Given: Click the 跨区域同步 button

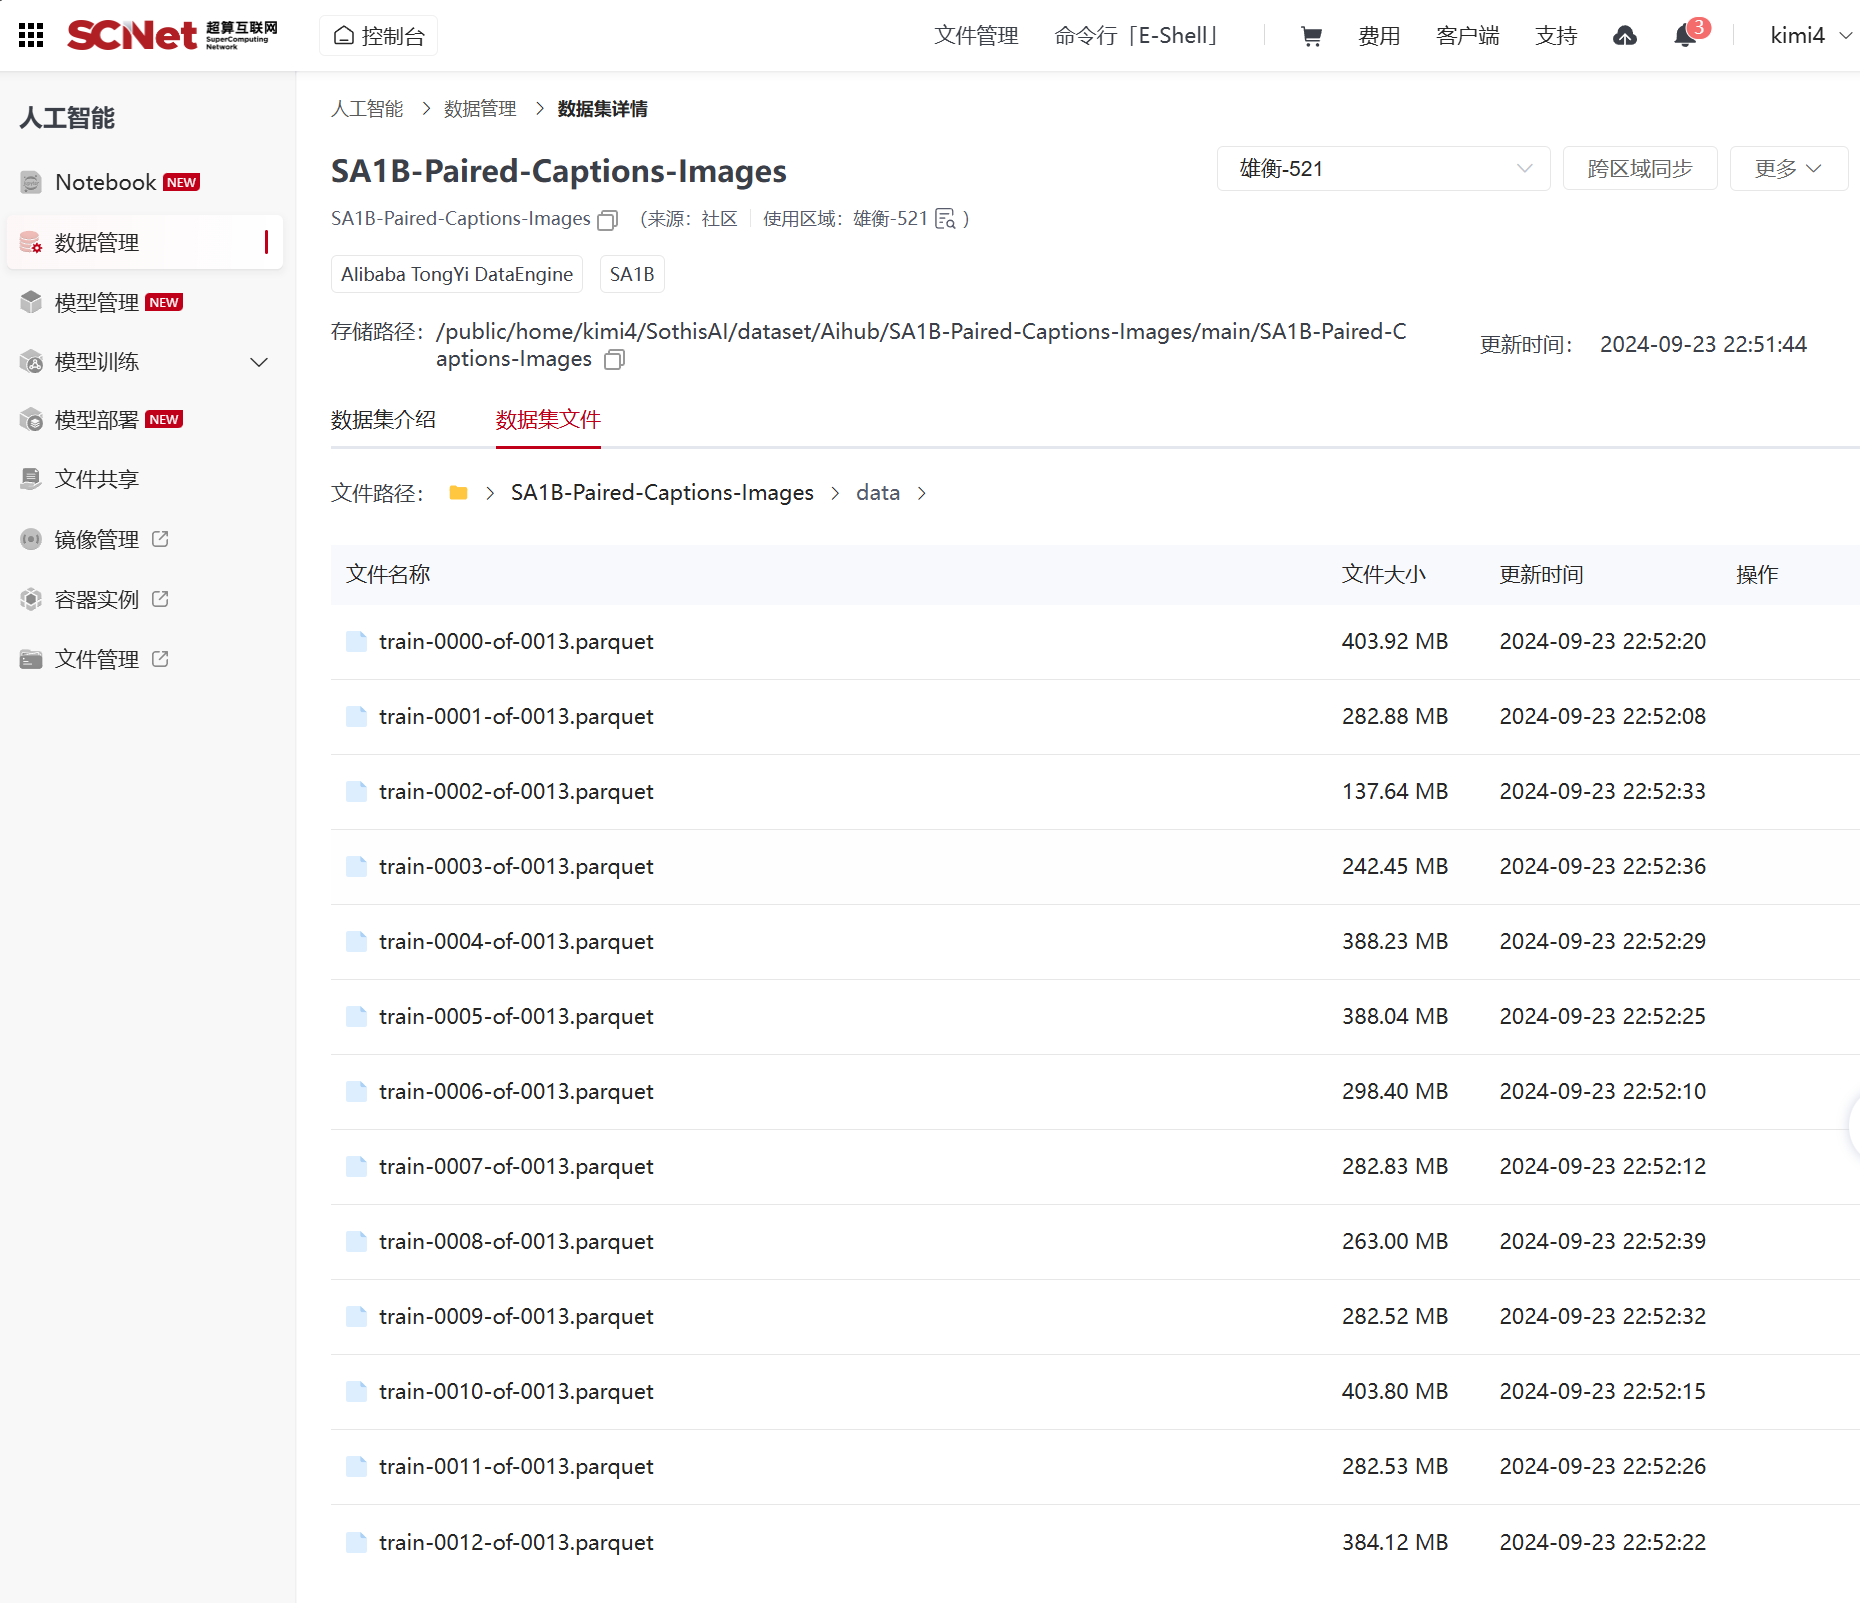Looking at the screenshot, I should pyautogui.click(x=1639, y=169).
